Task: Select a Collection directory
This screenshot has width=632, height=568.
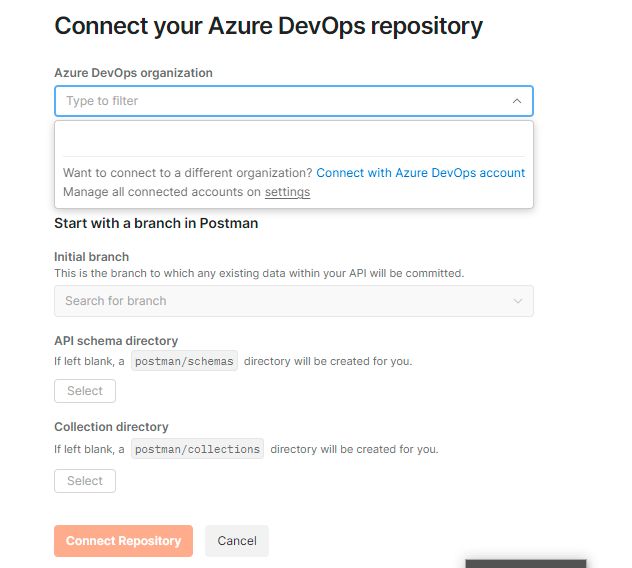Action: [x=85, y=481]
